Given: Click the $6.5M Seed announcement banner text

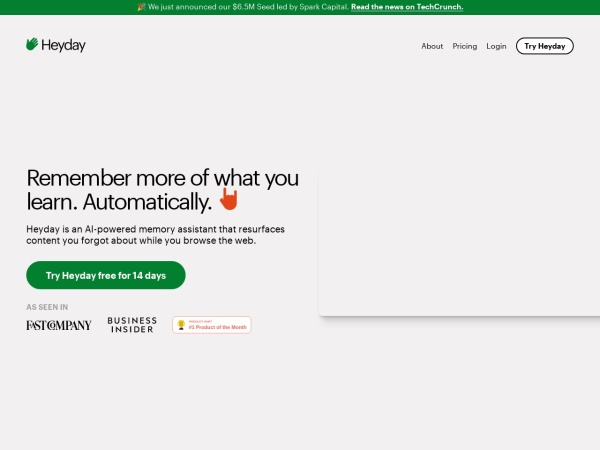Looking at the screenshot, I should pos(247,7).
